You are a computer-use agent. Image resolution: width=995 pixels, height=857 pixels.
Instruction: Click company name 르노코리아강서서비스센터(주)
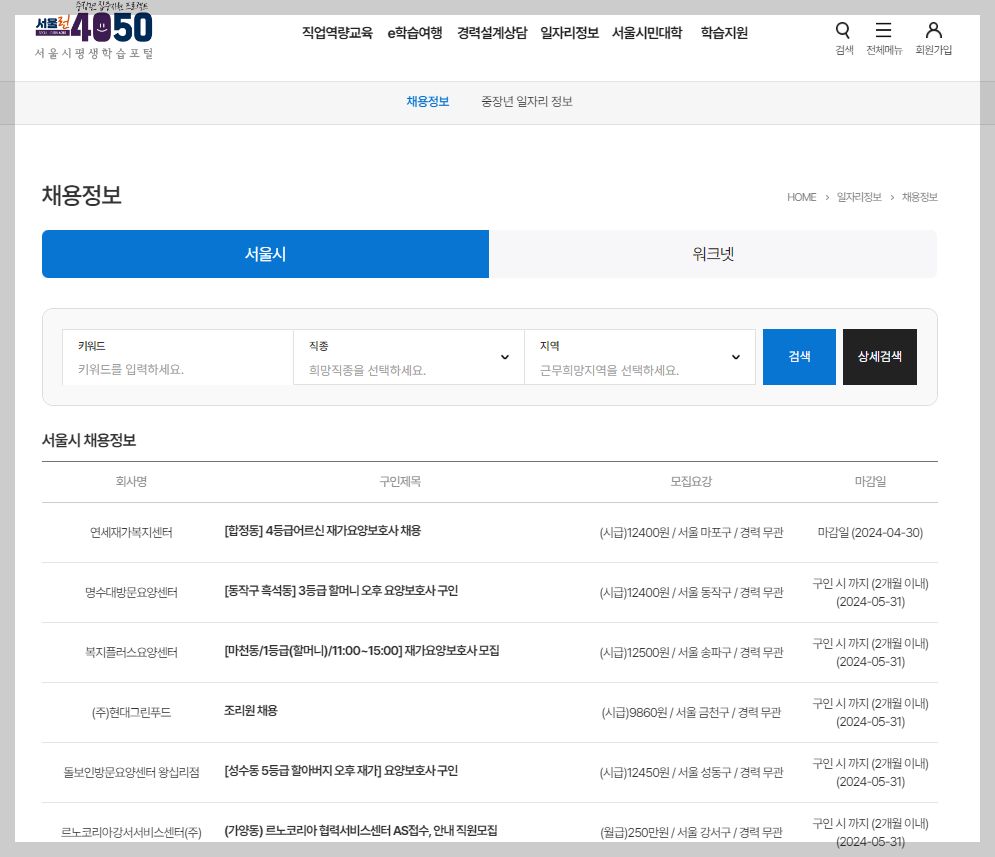(x=131, y=832)
